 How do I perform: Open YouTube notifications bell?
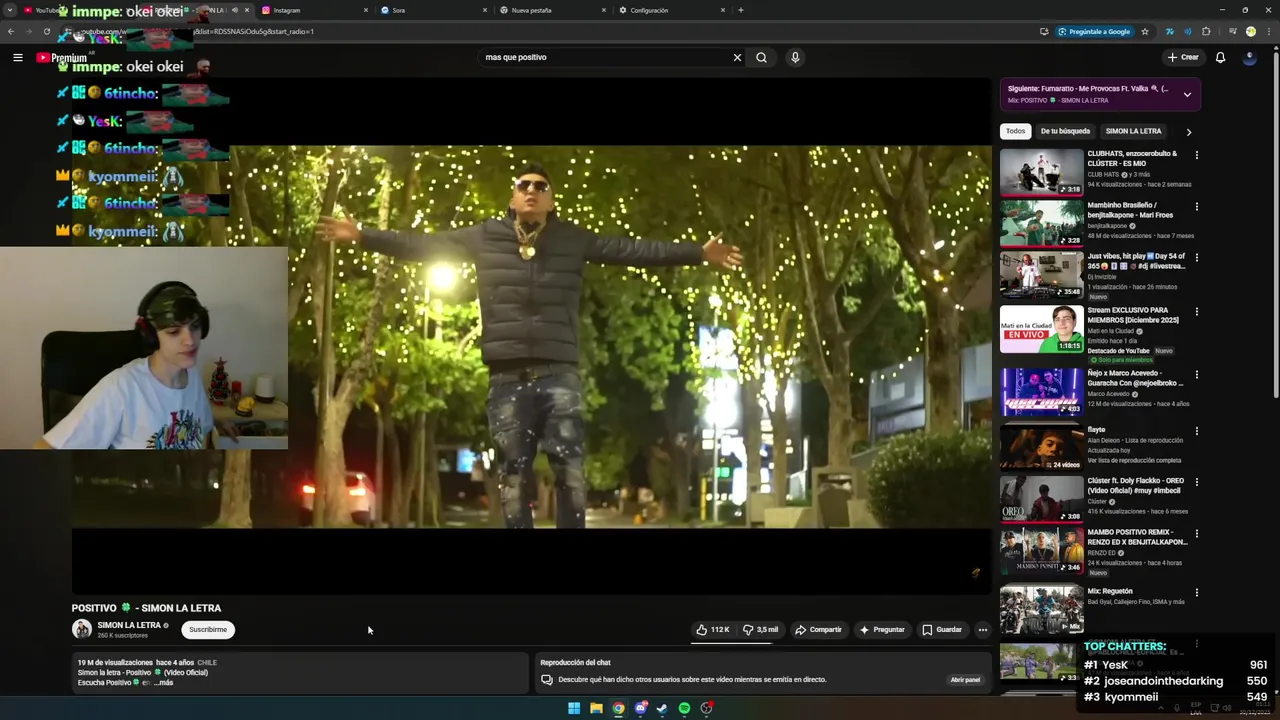pos(1220,57)
